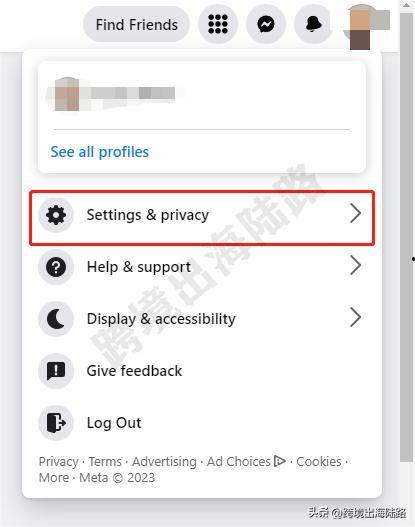Expand Display & accessibility chevron
Viewport: 415px width, 527px height.
click(355, 317)
